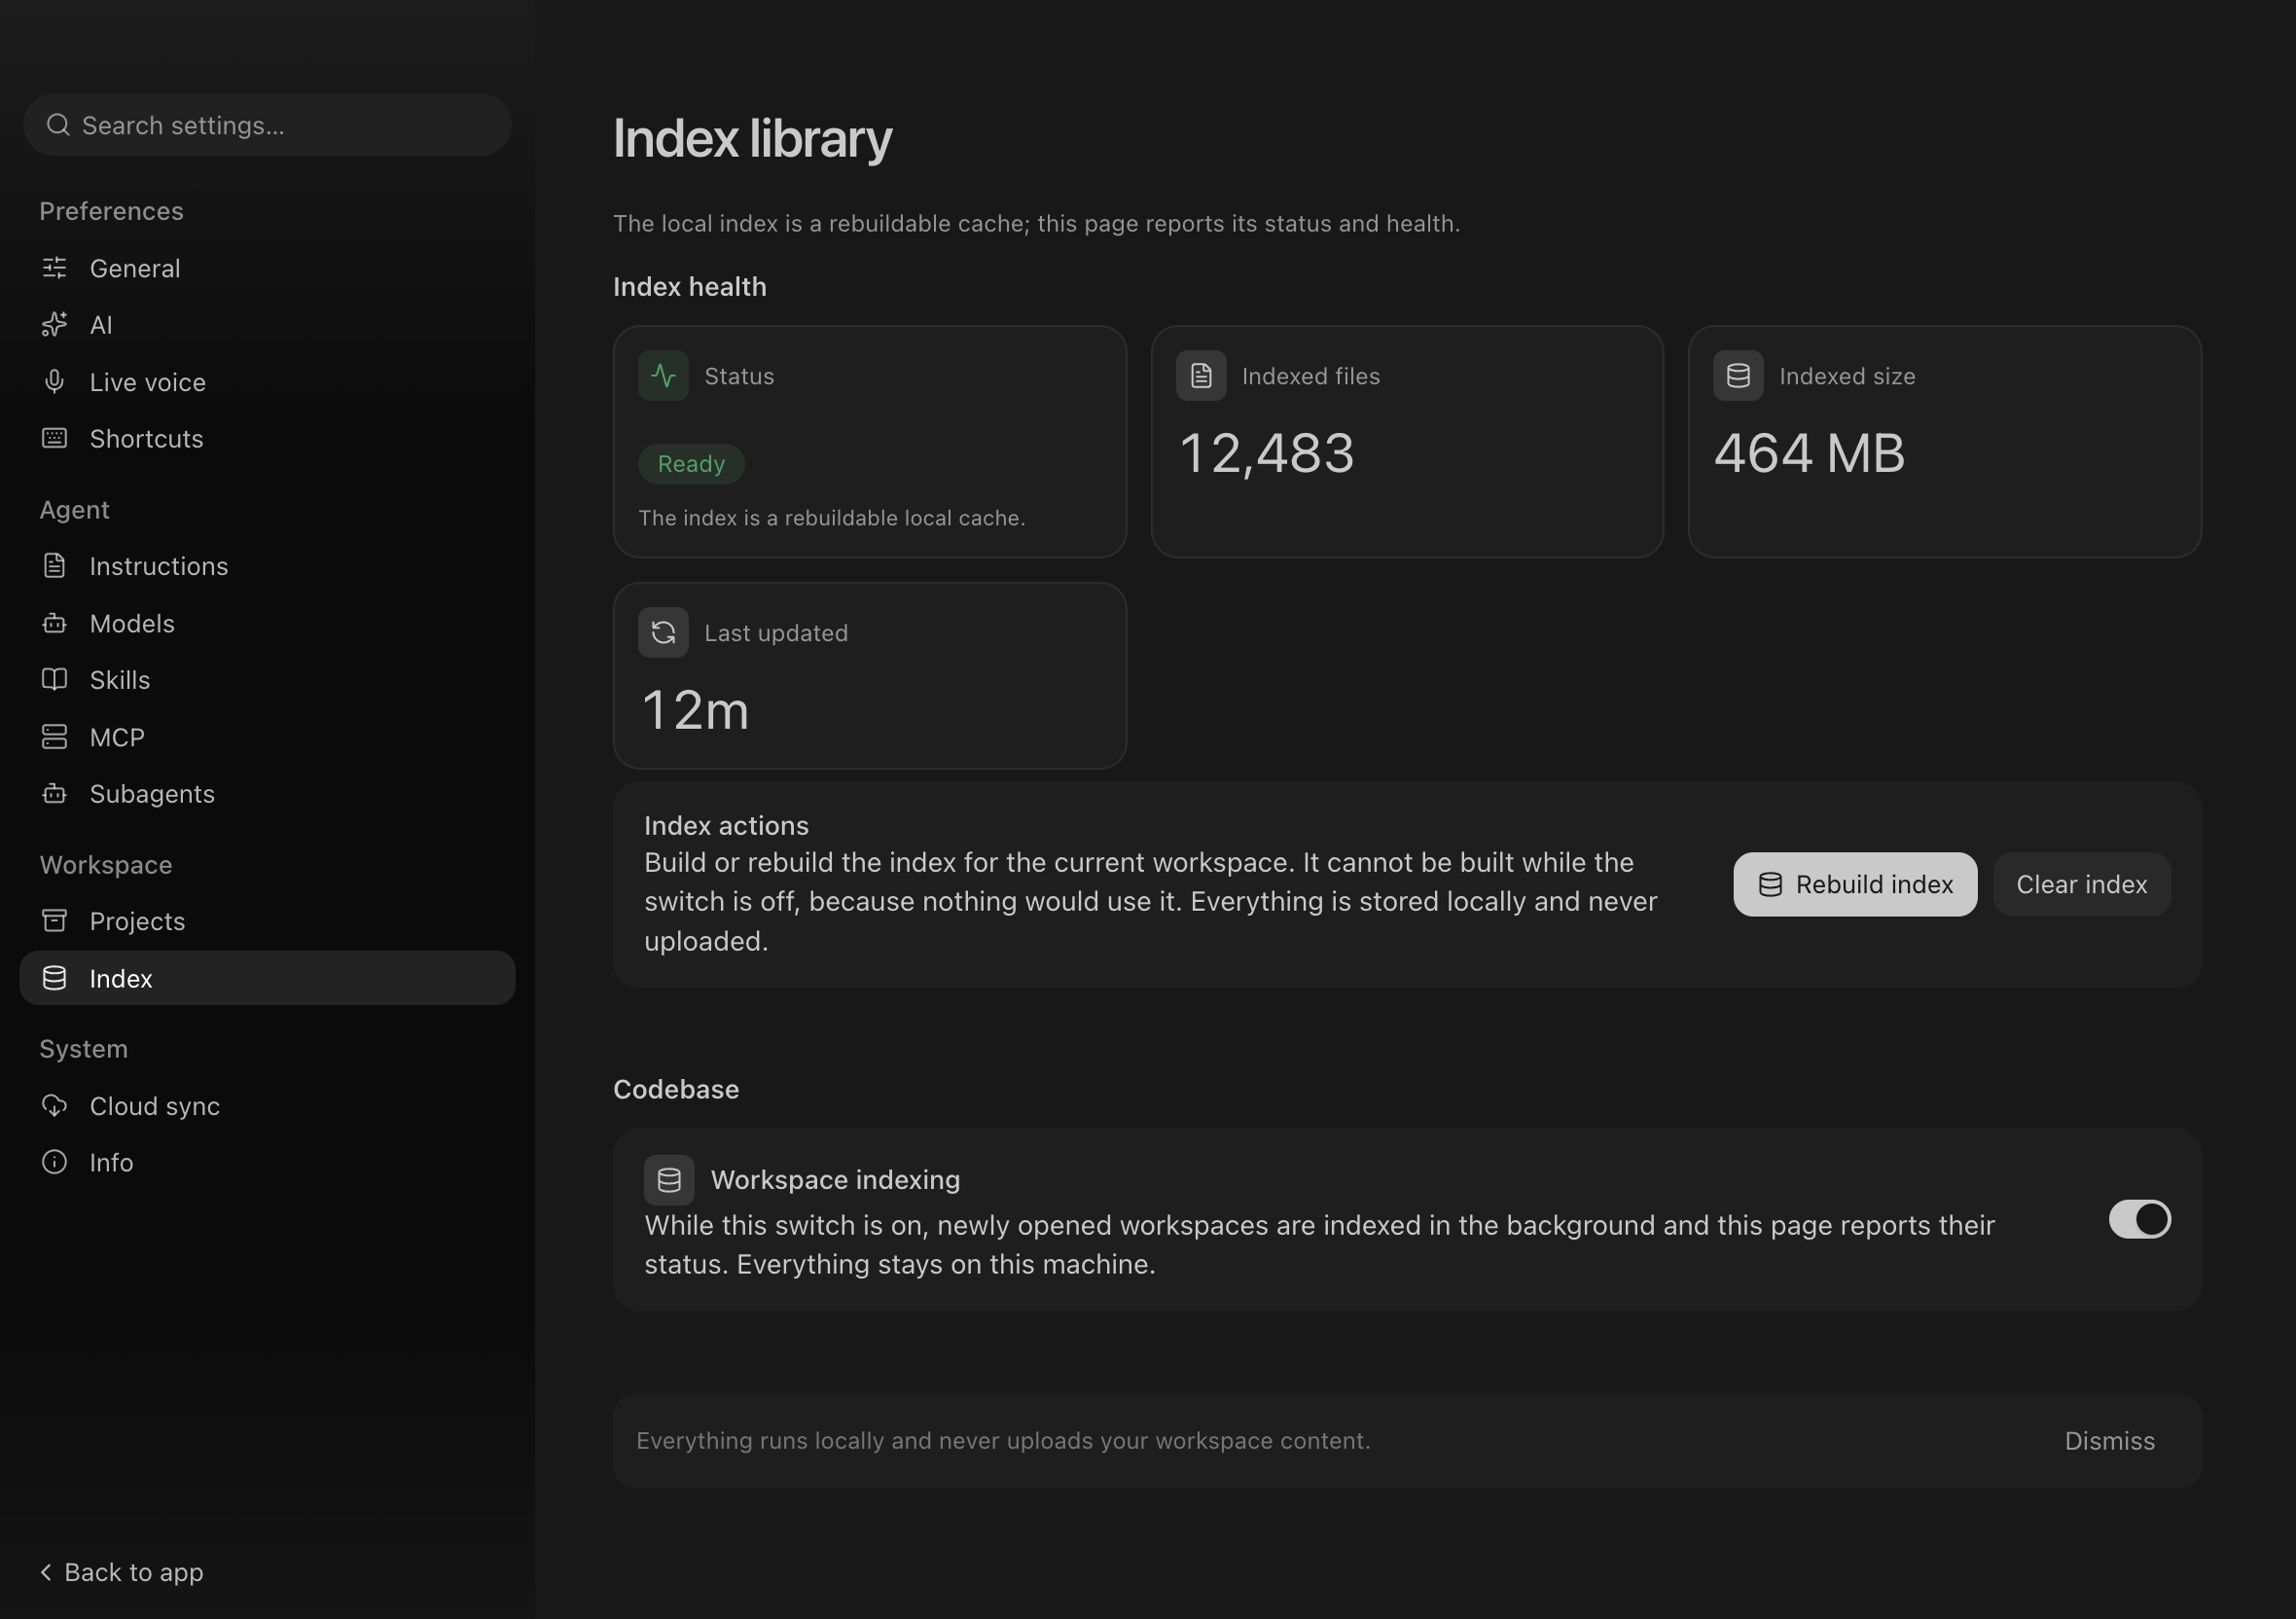The width and height of the screenshot is (2296, 1619).
Task: Click the Instructions document icon
Action: pyautogui.click(x=54, y=566)
